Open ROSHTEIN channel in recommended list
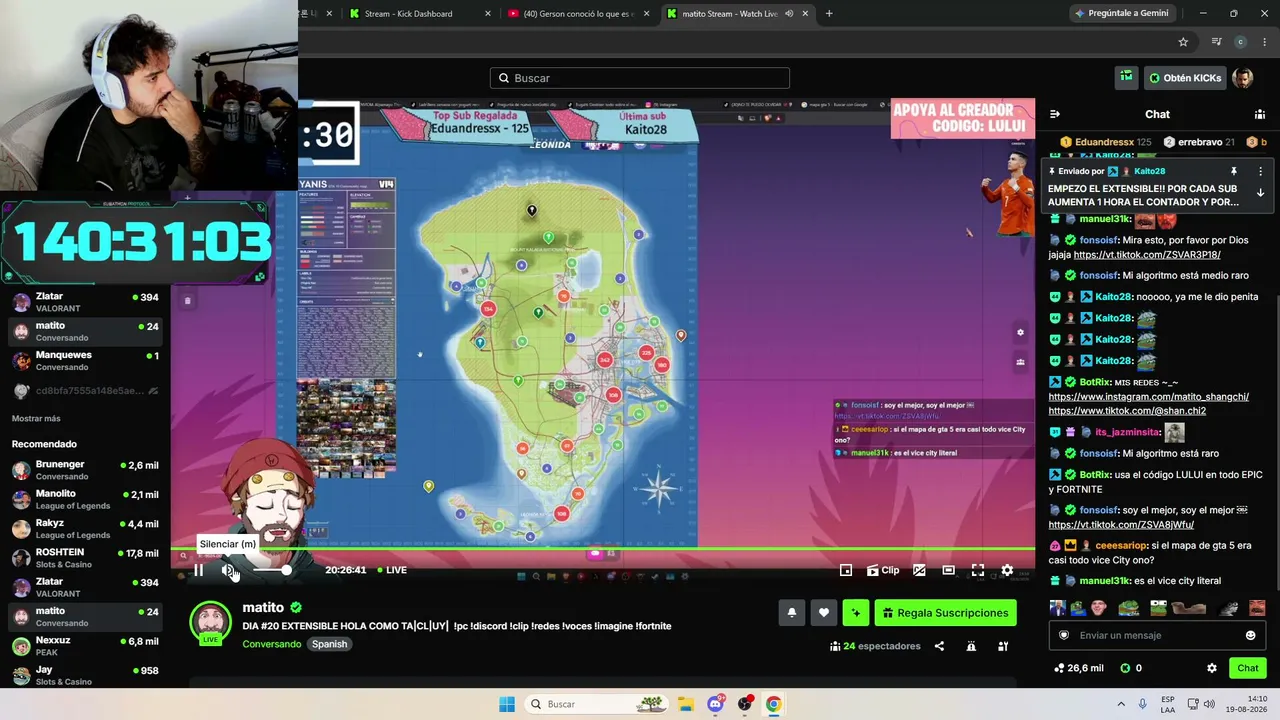This screenshot has width=1280, height=720. coord(85,558)
